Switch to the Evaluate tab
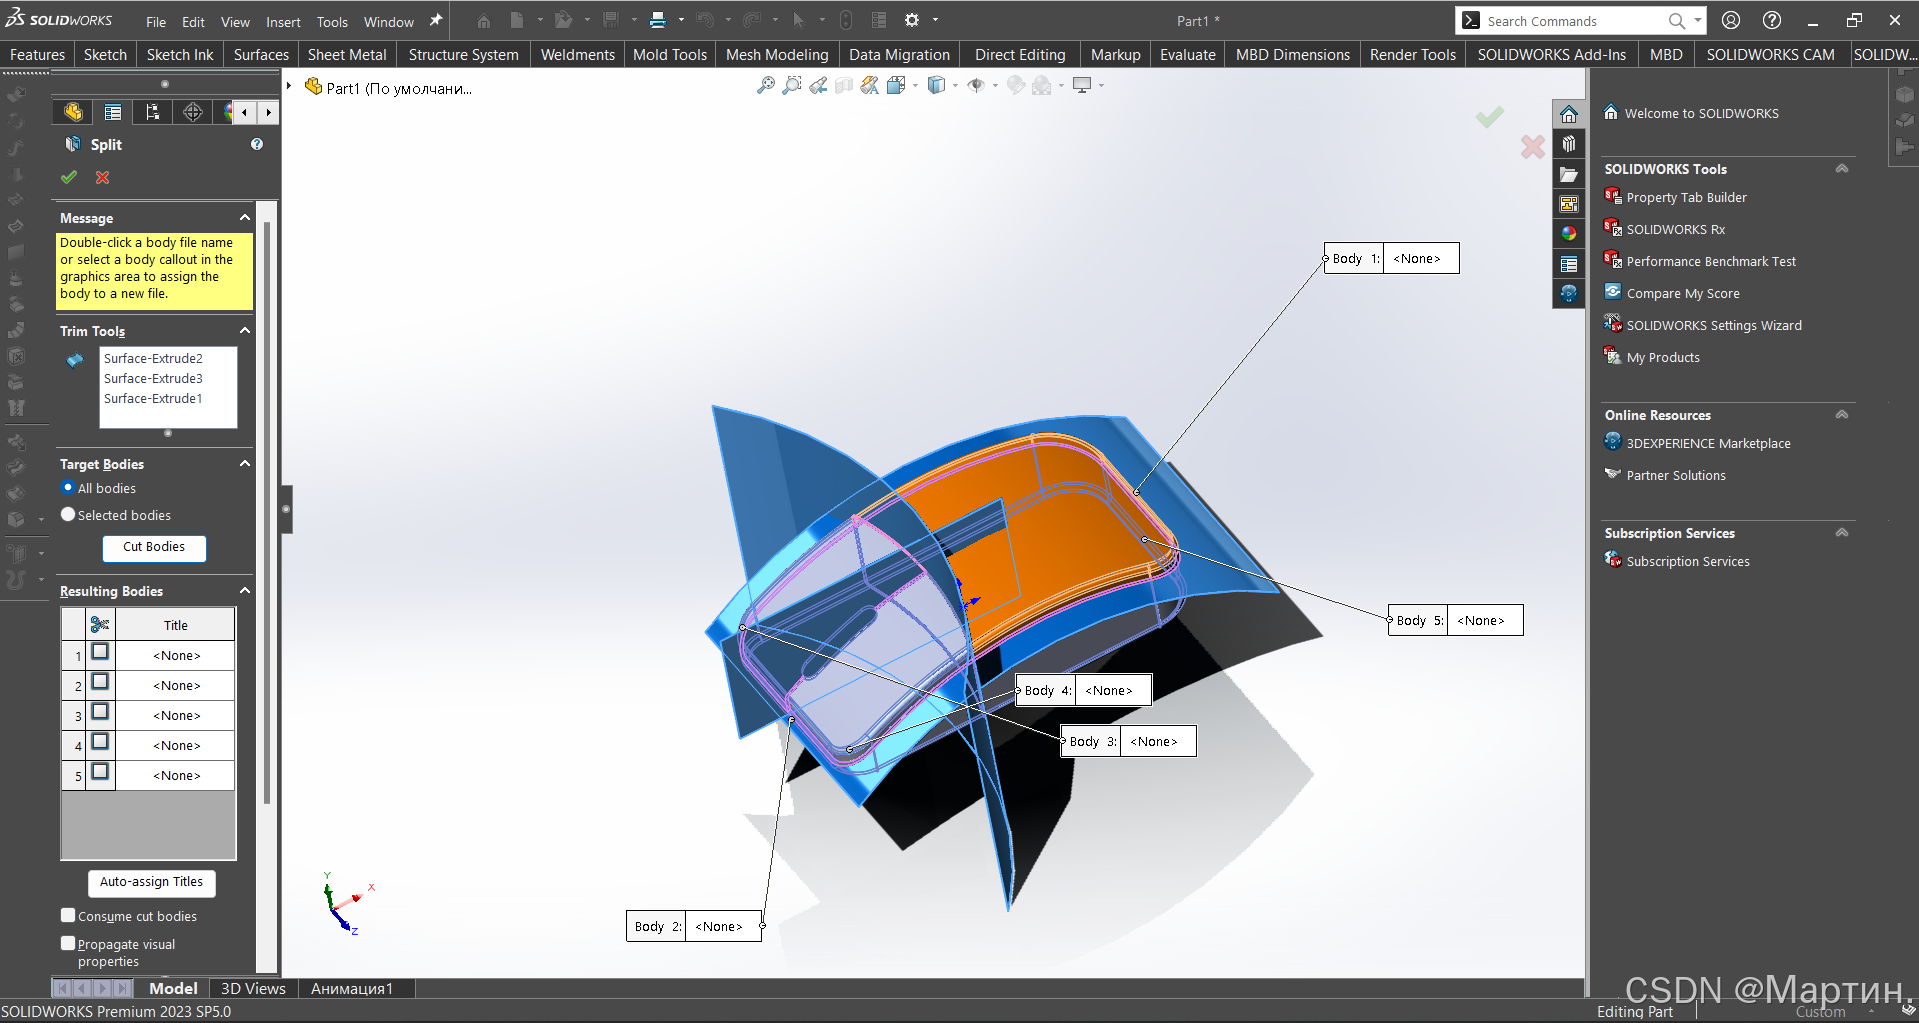Viewport: 1919px width, 1023px height. (1187, 55)
